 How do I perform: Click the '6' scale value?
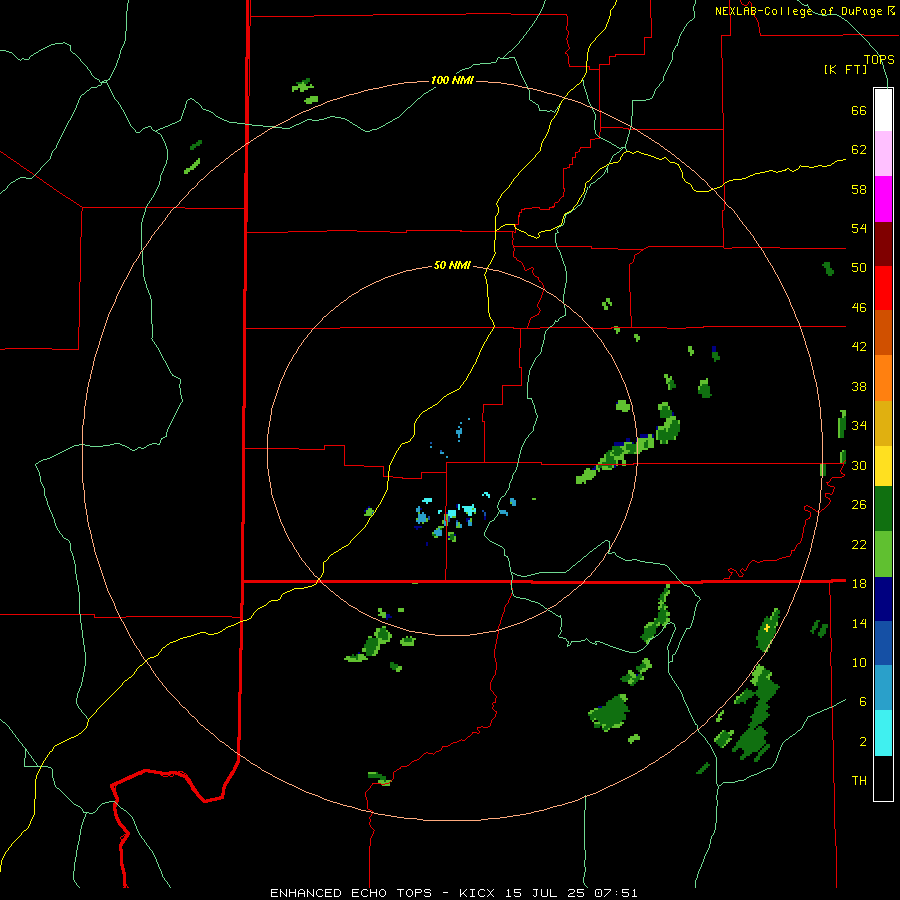point(863,702)
